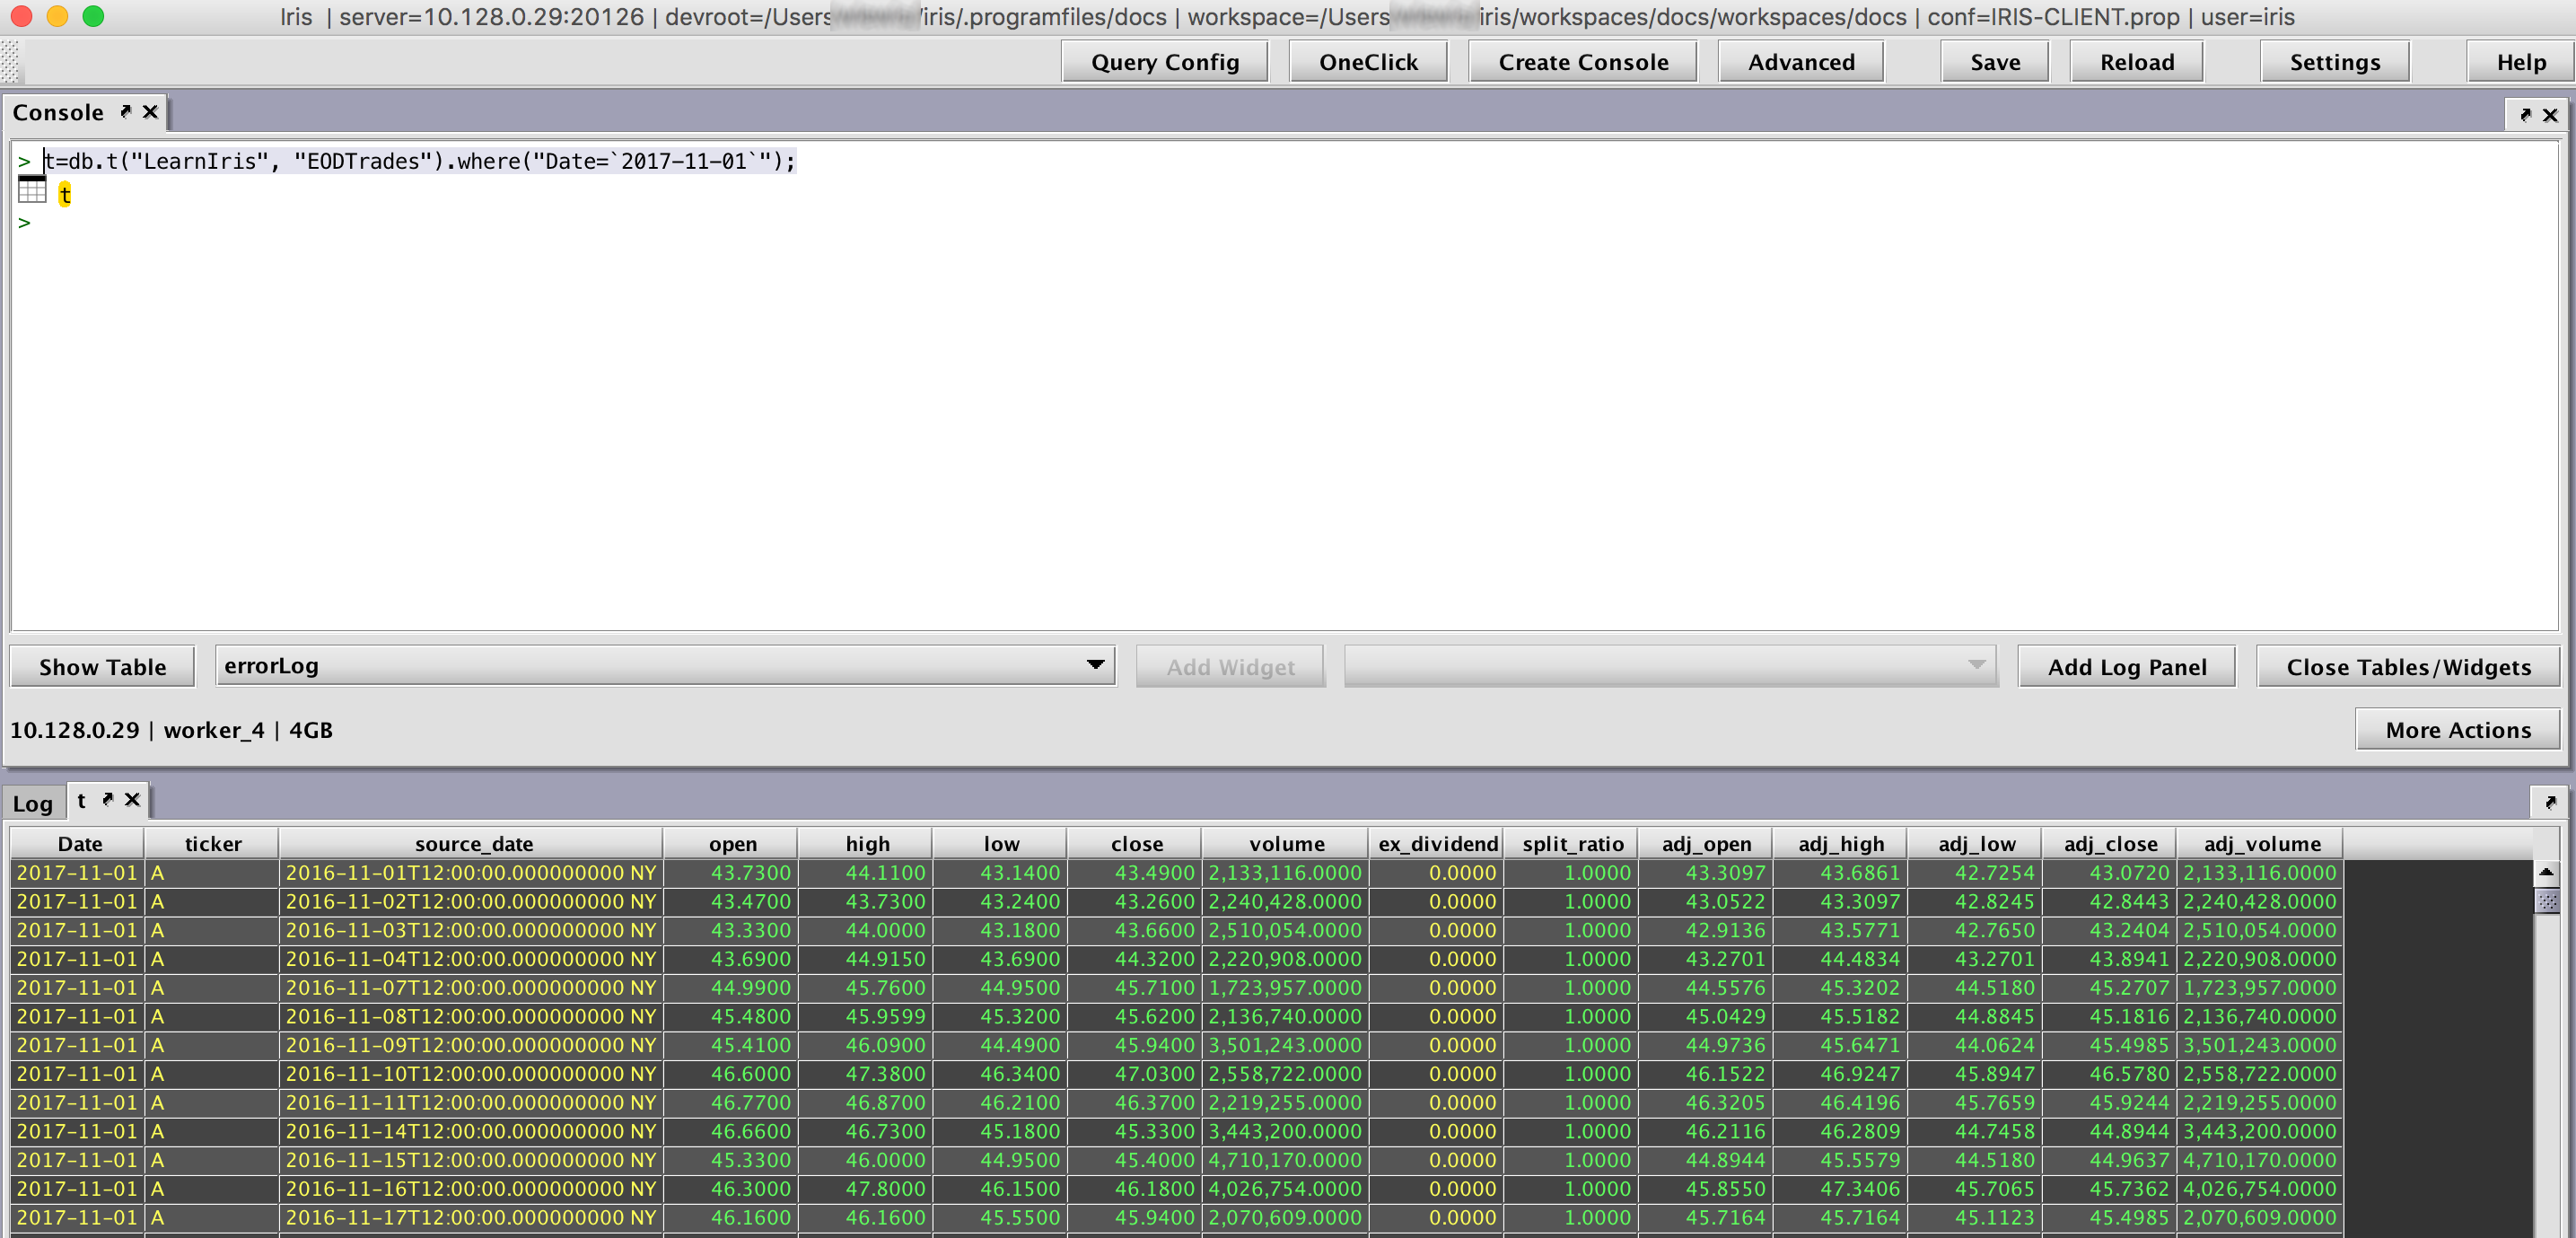Open the errorLog table dropdown
Viewport: 2576px width, 1238px height.
click(1095, 665)
